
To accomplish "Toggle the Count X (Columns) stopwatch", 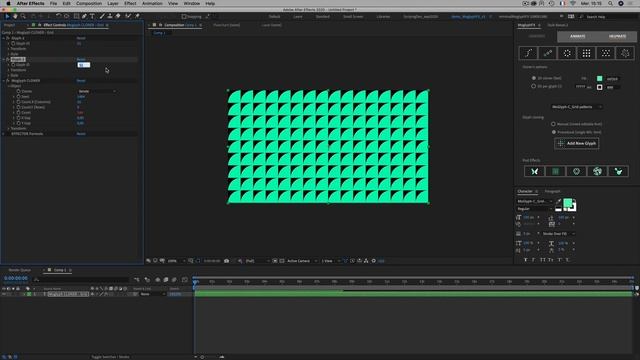I will [x=18, y=102].
